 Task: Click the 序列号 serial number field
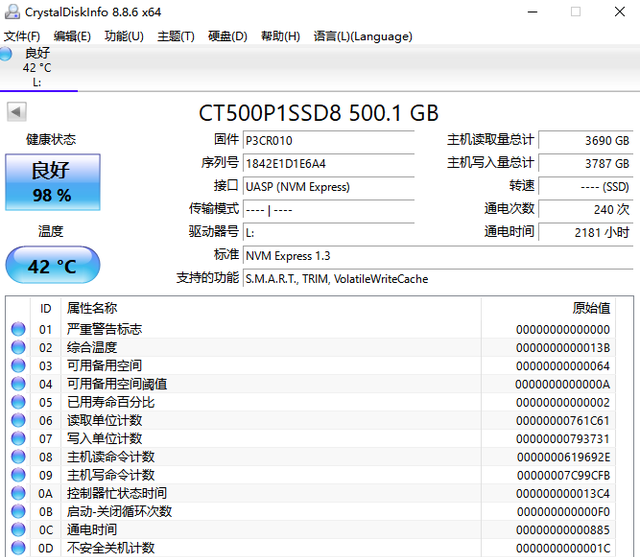pyautogui.click(x=327, y=163)
